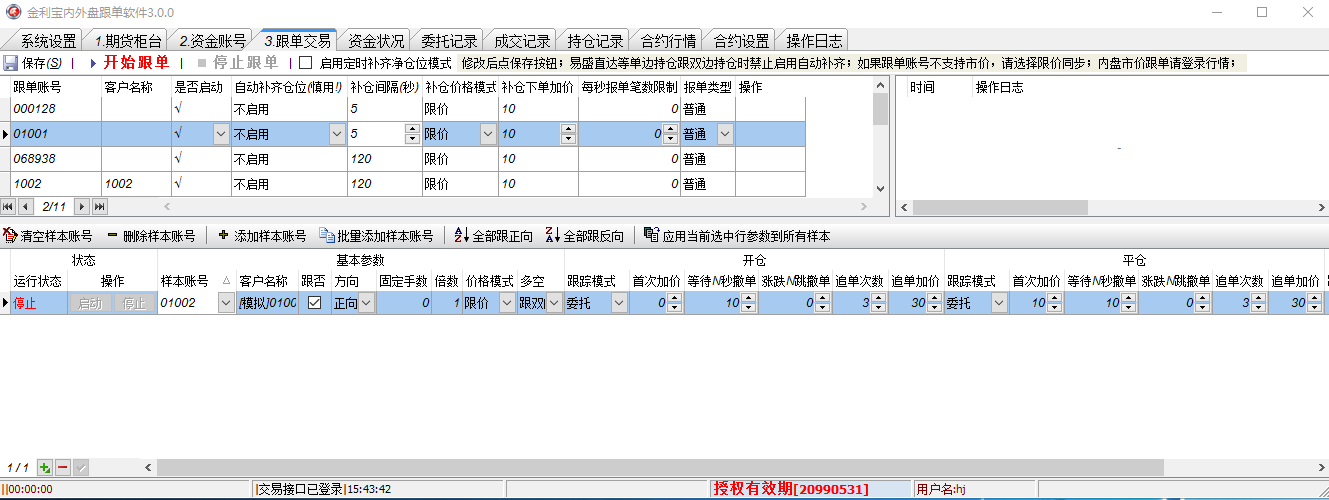Open the 开仓 跟踪模式 委托 dropdown
The width and height of the screenshot is (1329, 500).
coord(620,303)
